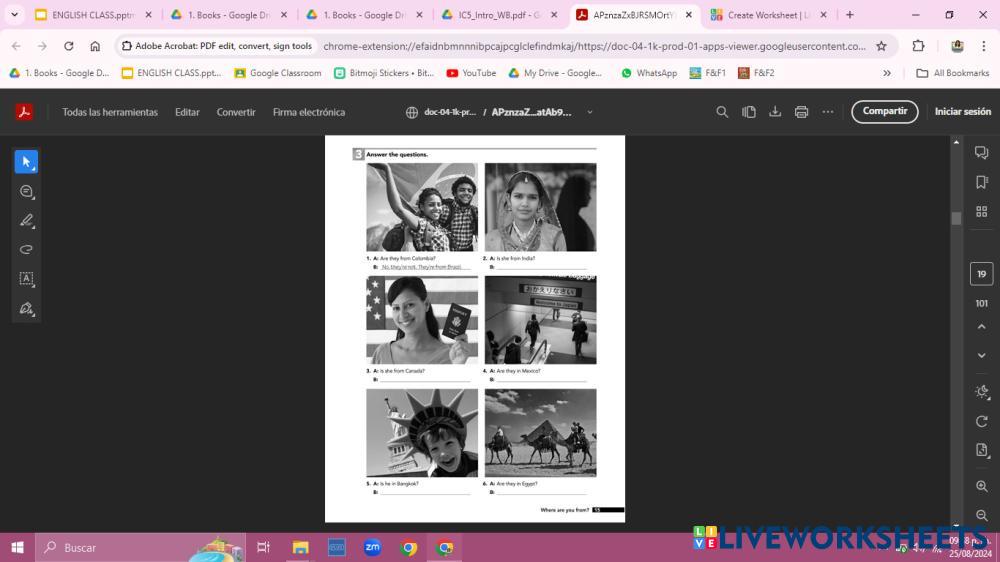Select the arrow selection tool

click(x=26, y=162)
